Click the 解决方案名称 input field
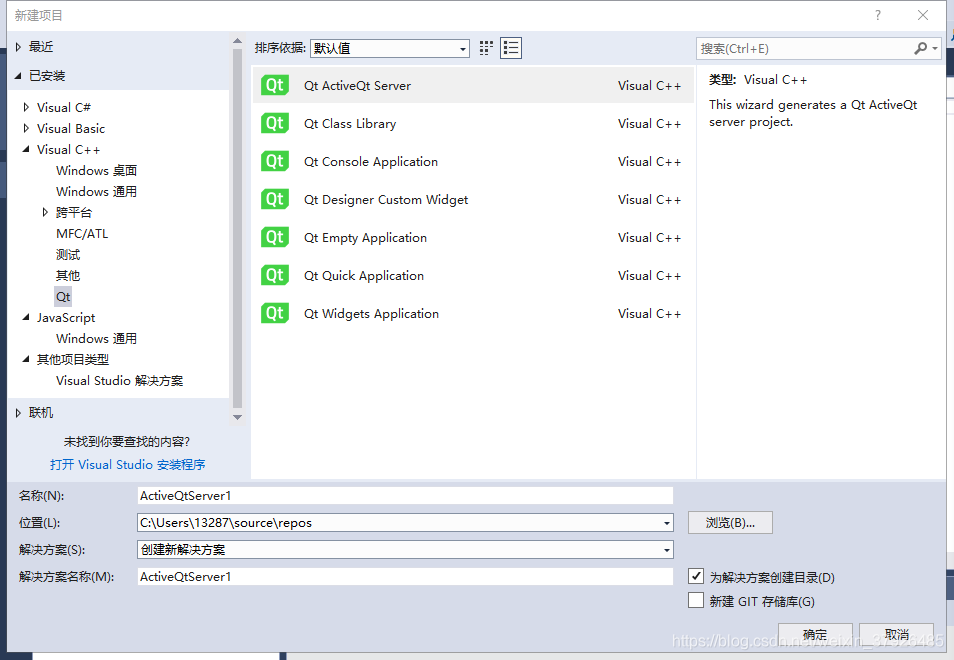This screenshot has width=954, height=660. pyautogui.click(x=405, y=577)
